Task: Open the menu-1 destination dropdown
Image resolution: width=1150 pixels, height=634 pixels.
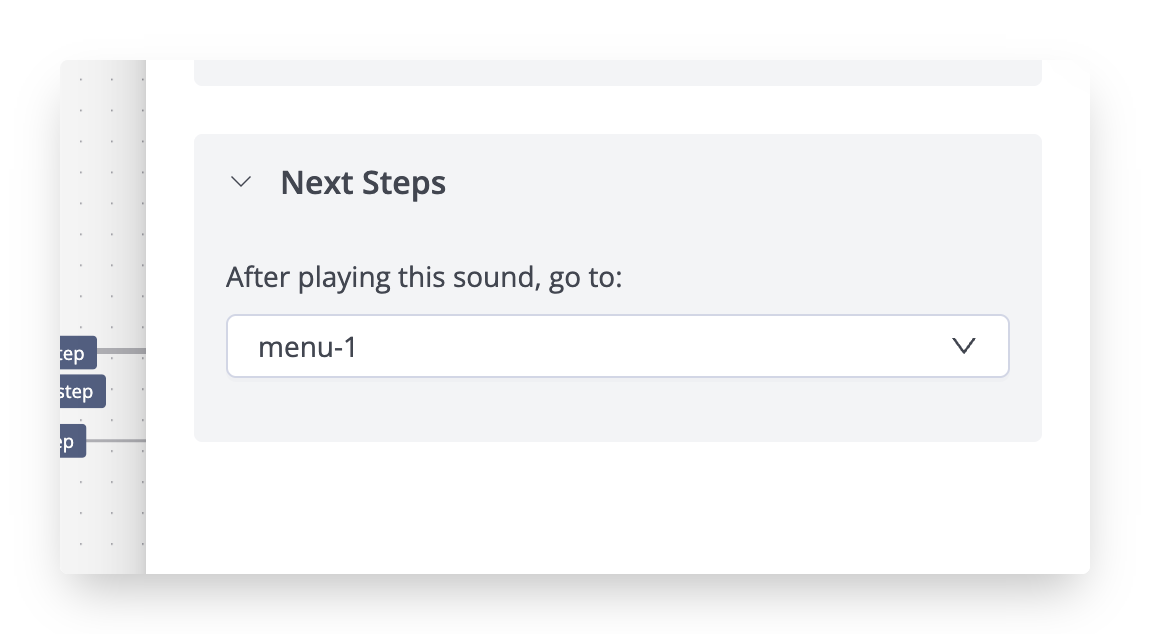Action: tap(617, 346)
